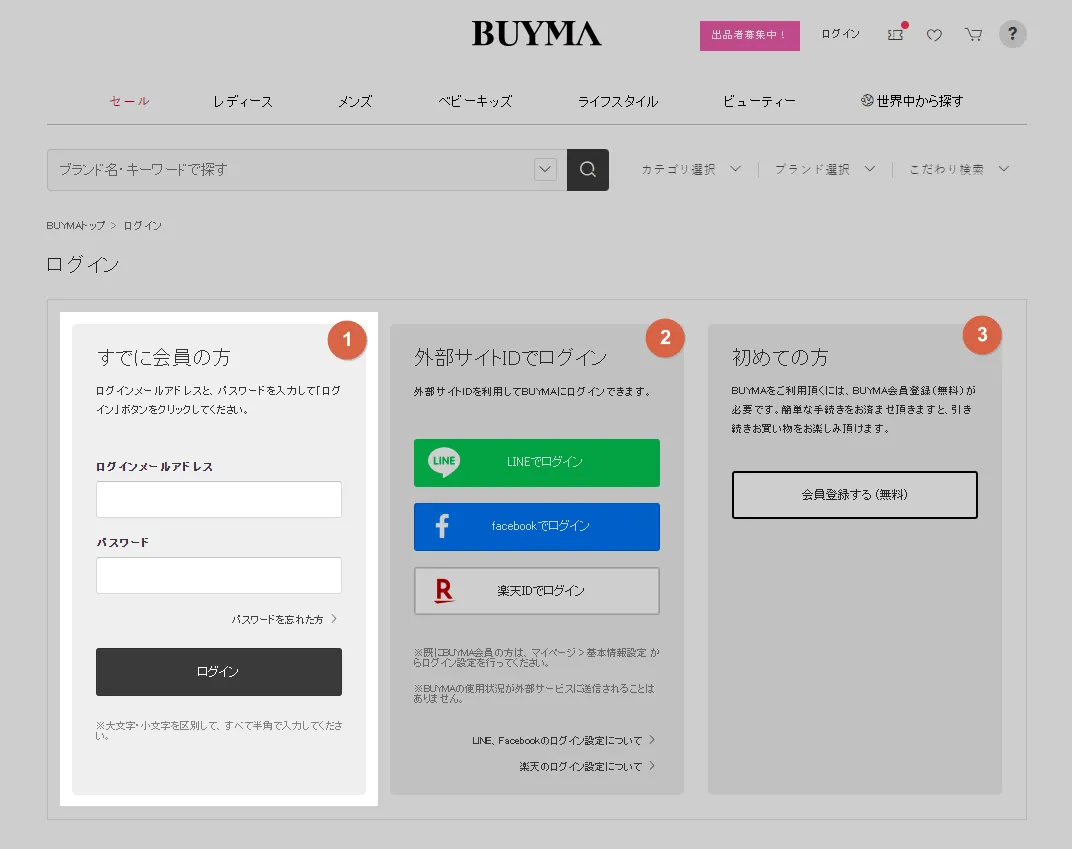Expand the search box dropdown arrow

click(x=545, y=170)
